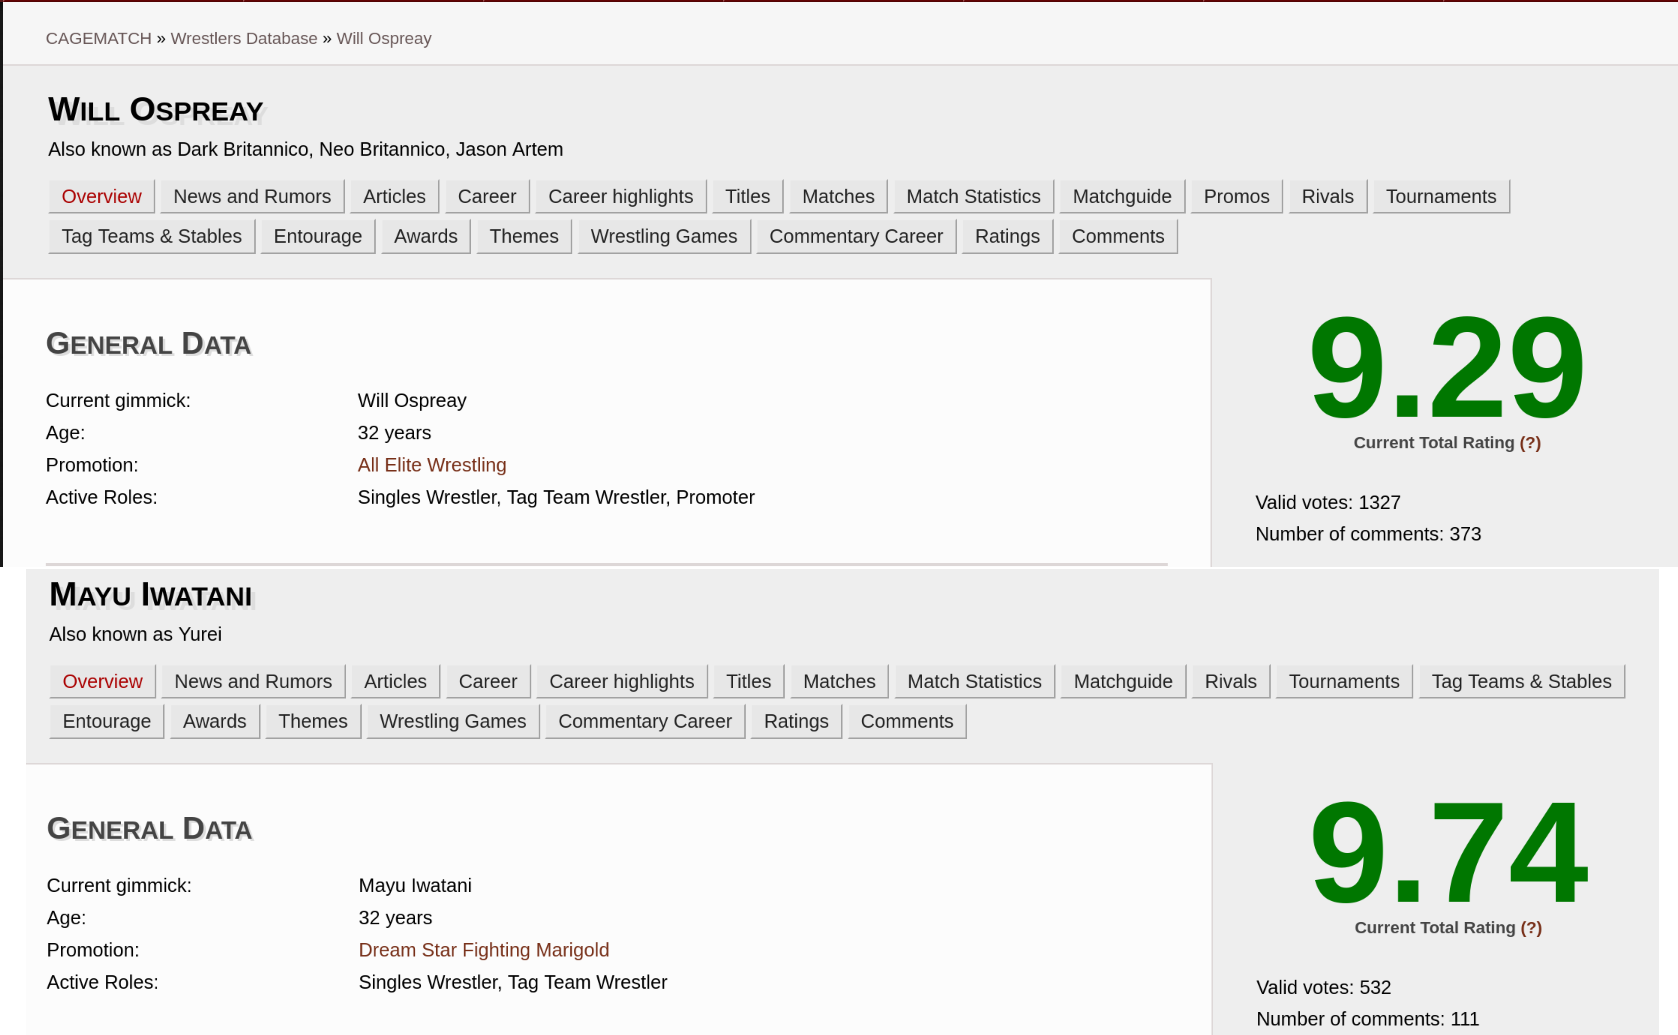Image resolution: width=1678 pixels, height=1035 pixels.
Task: Open Will Ospreay's Career highlights tab
Action: tap(621, 196)
